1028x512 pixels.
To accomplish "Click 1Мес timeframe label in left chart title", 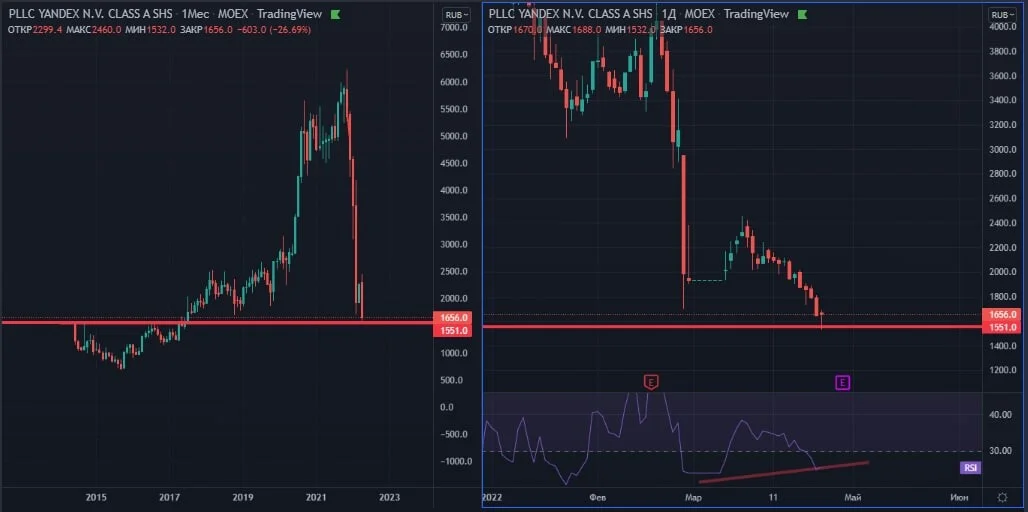I will tap(194, 14).
